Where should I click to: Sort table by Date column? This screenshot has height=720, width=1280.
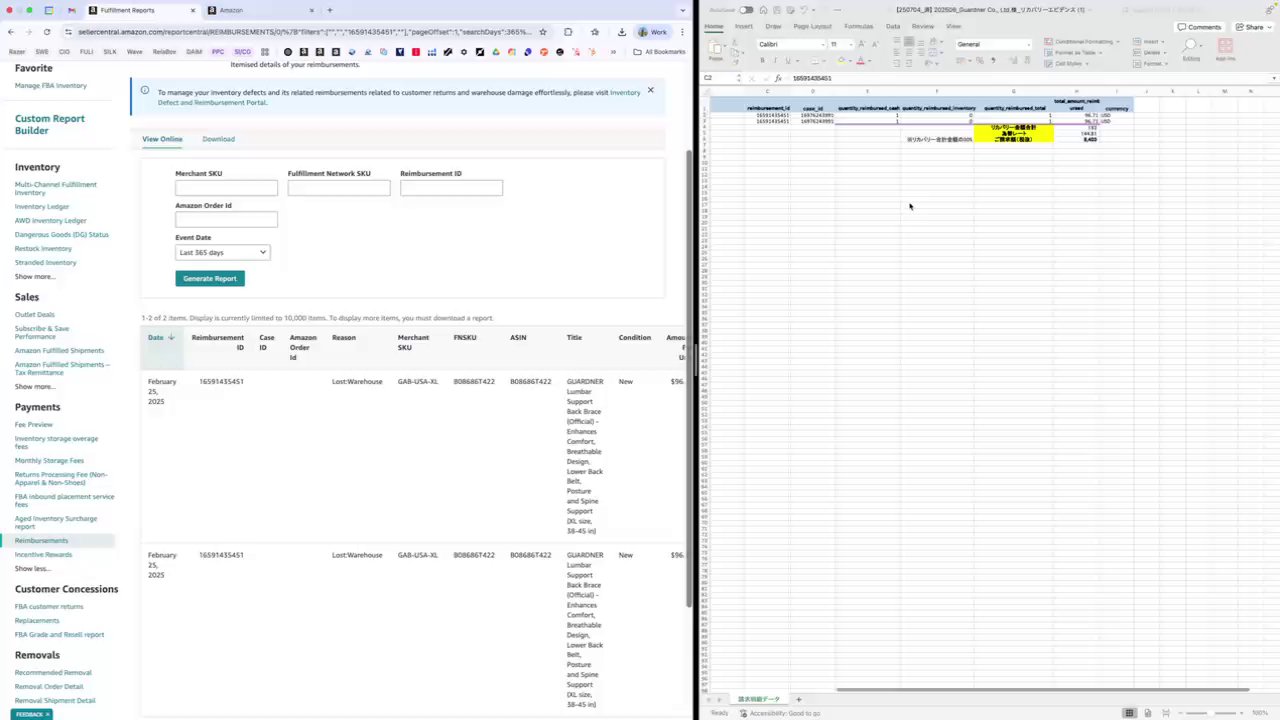(160, 337)
